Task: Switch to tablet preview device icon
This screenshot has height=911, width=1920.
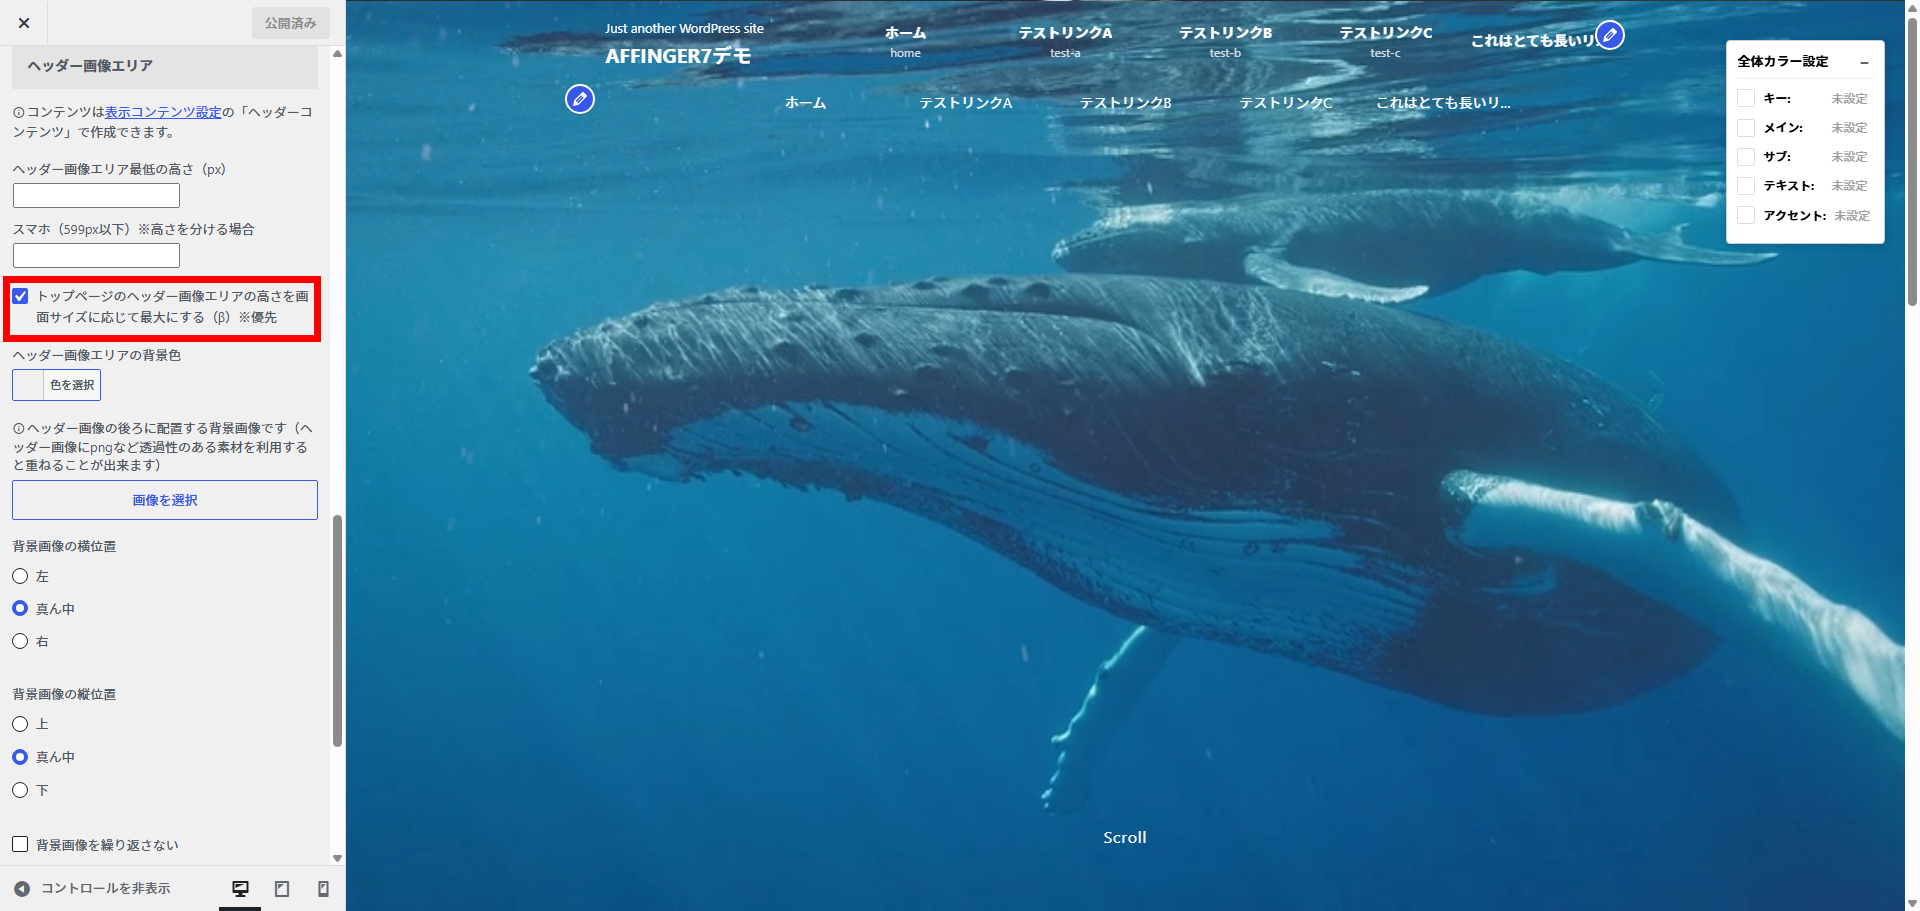Action: click(282, 889)
